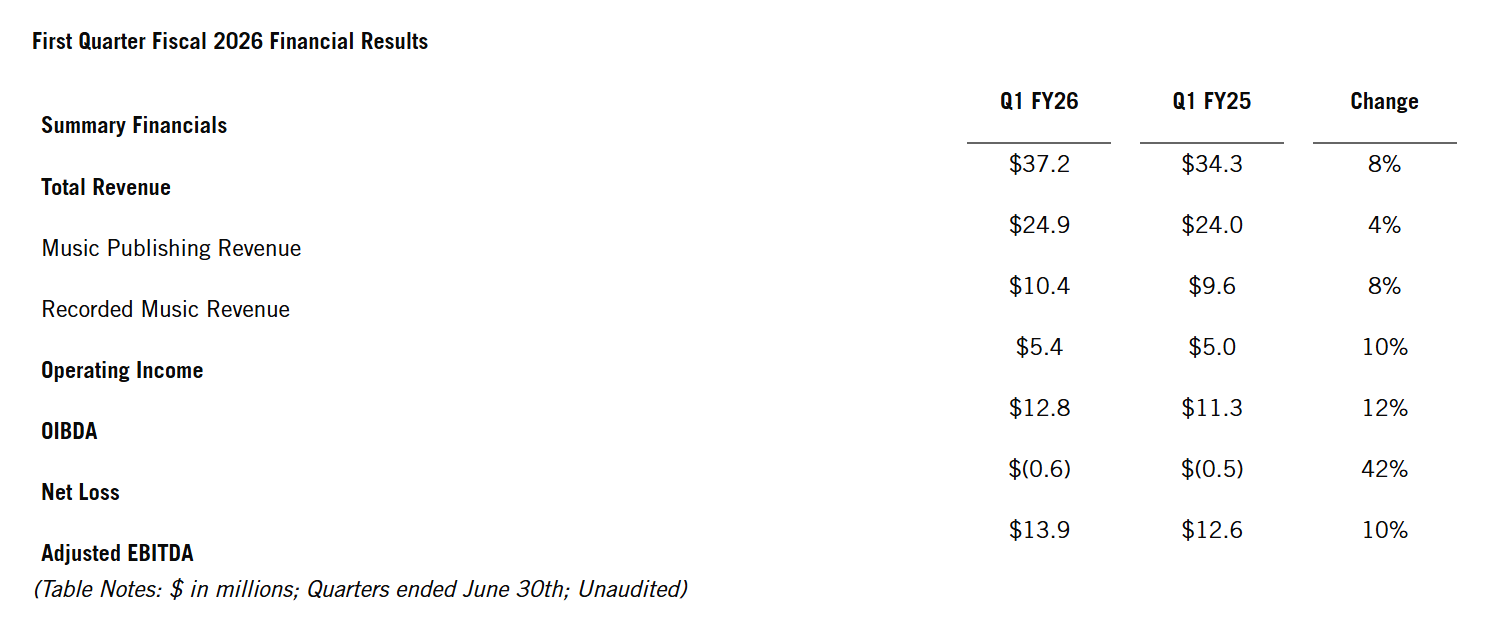Click the Table Notes footnote text
This screenshot has height=632, width=1496.
[x=360, y=589]
